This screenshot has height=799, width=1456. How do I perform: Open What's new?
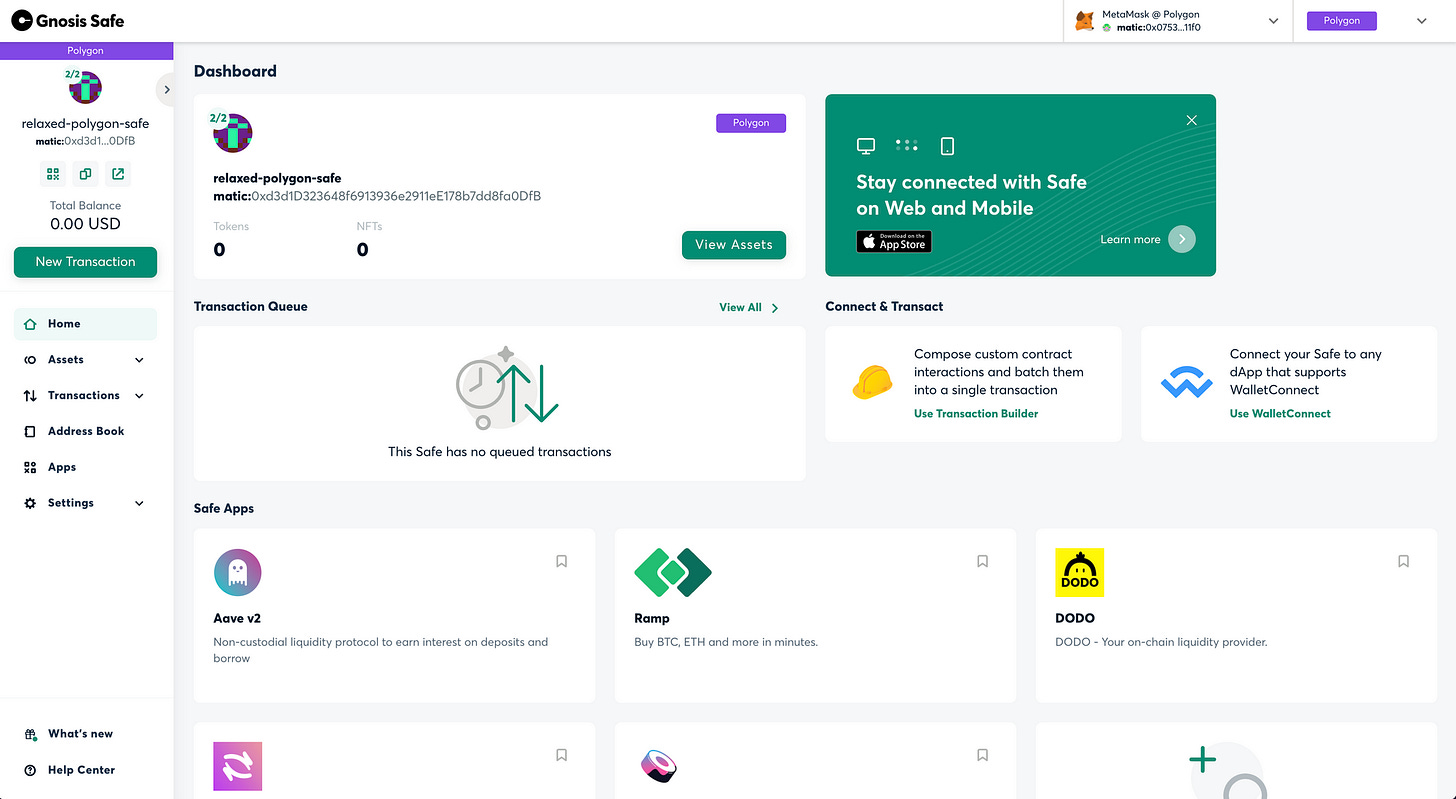click(80, 734)
